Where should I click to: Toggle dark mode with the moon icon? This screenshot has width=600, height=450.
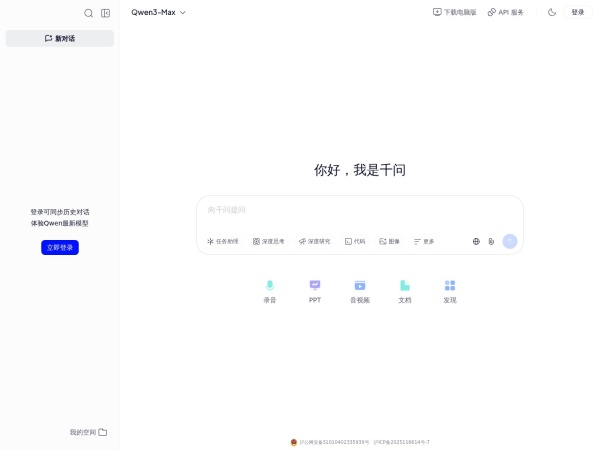click(552, 12)
